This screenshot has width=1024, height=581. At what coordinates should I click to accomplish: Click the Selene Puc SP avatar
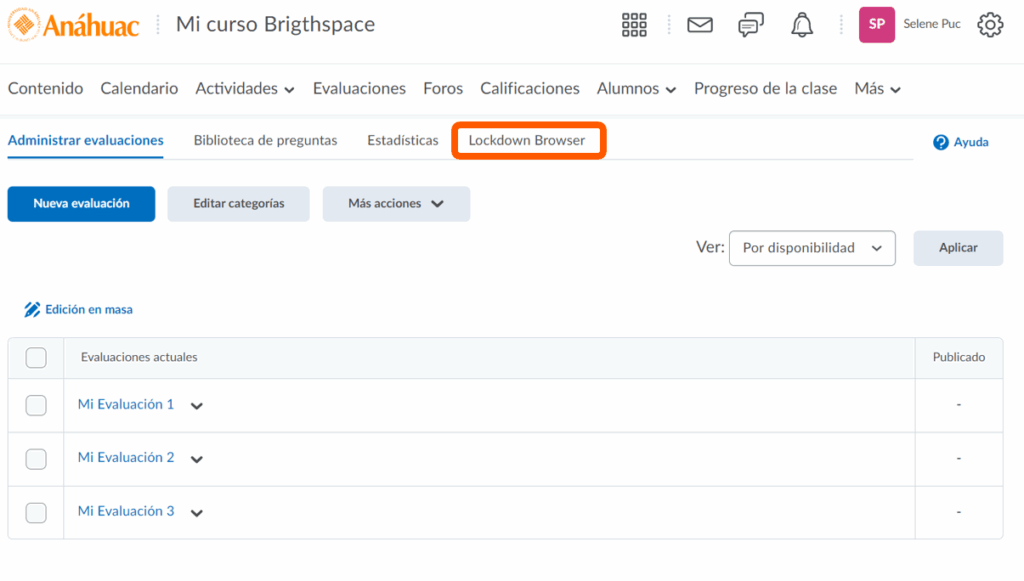click(877, 25)
